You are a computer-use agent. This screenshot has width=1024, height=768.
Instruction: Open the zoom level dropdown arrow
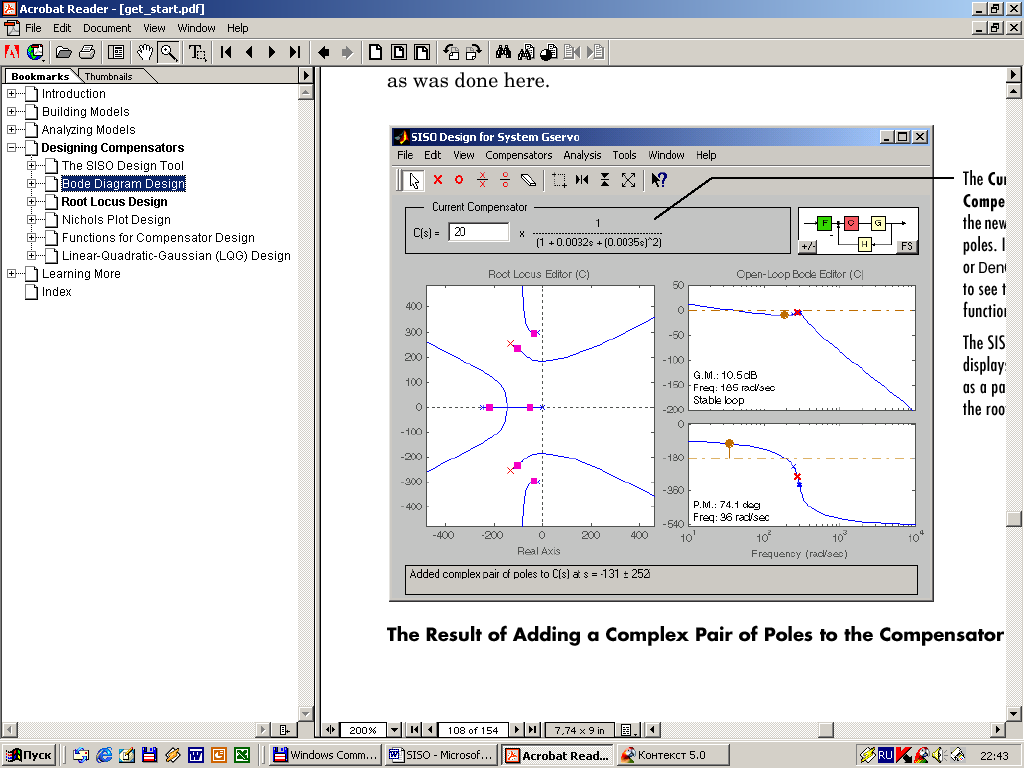click(x=394, y=729)
